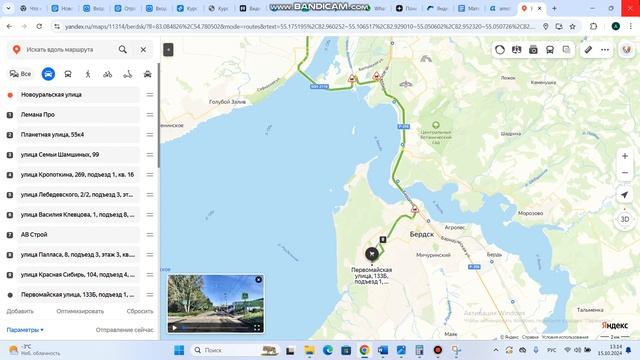Click the panorama preview progress bar
Viewport: 640px width, 360px height.
(x=216, y=327)
